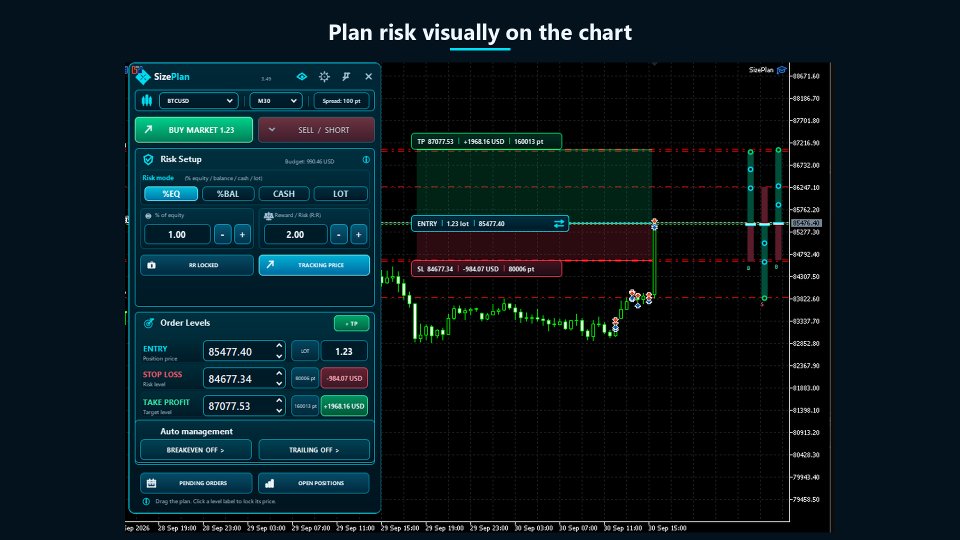Open settings via the gear icon

(x=324, y=77)
